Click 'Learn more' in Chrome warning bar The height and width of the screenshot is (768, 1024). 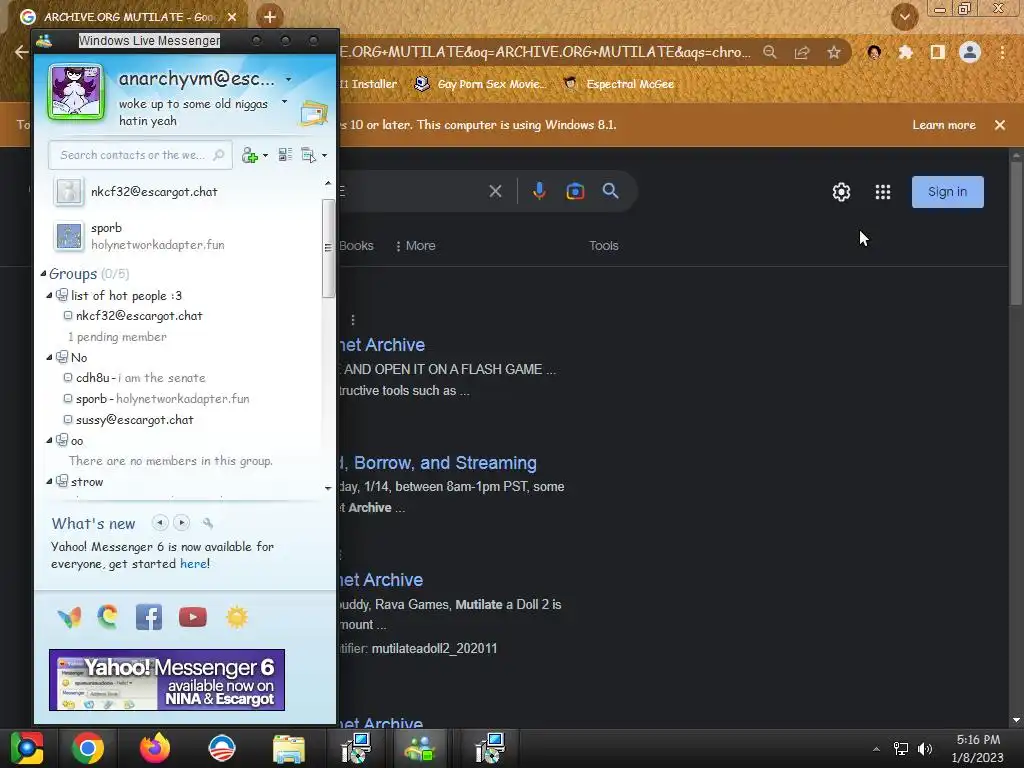944,125
